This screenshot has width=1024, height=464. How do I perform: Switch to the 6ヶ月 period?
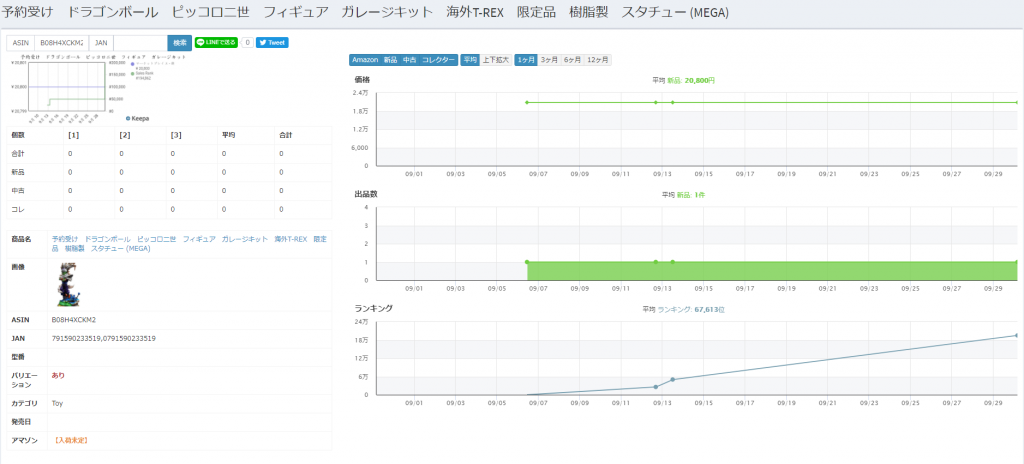572,60
